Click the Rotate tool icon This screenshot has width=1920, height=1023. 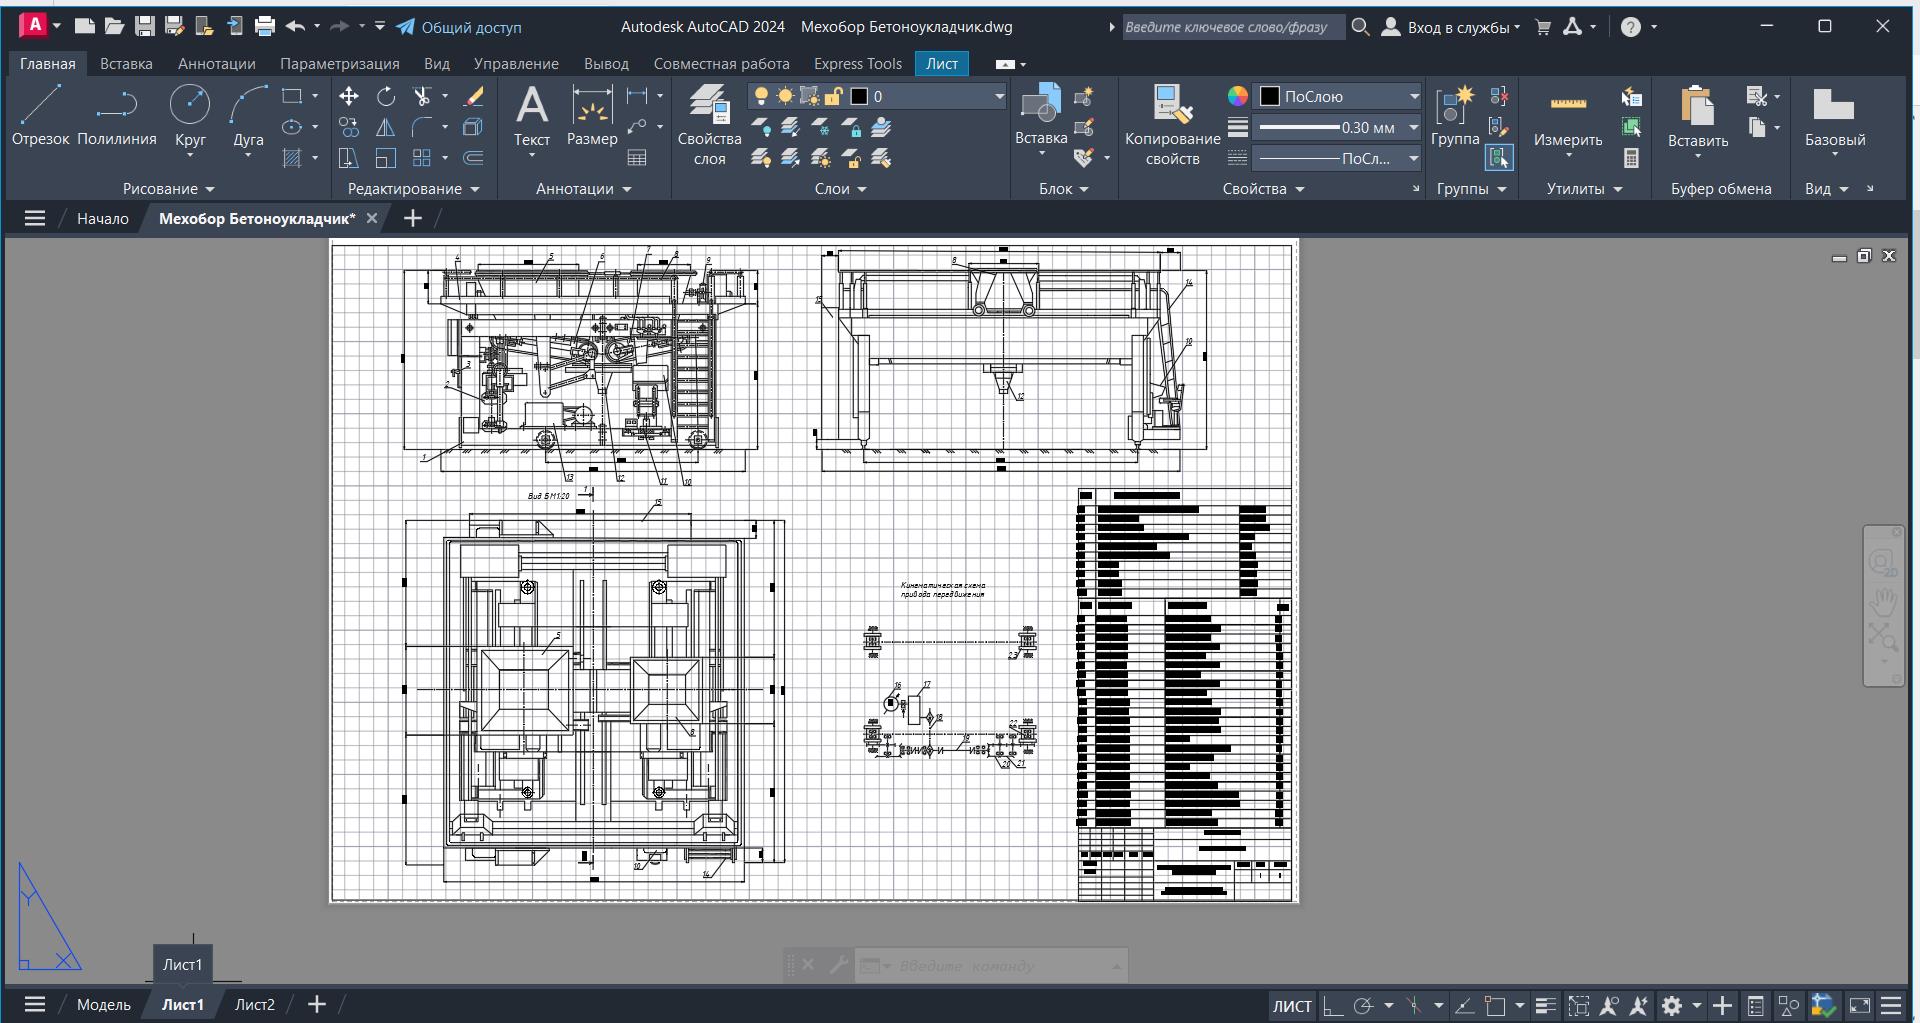(386, 96)
